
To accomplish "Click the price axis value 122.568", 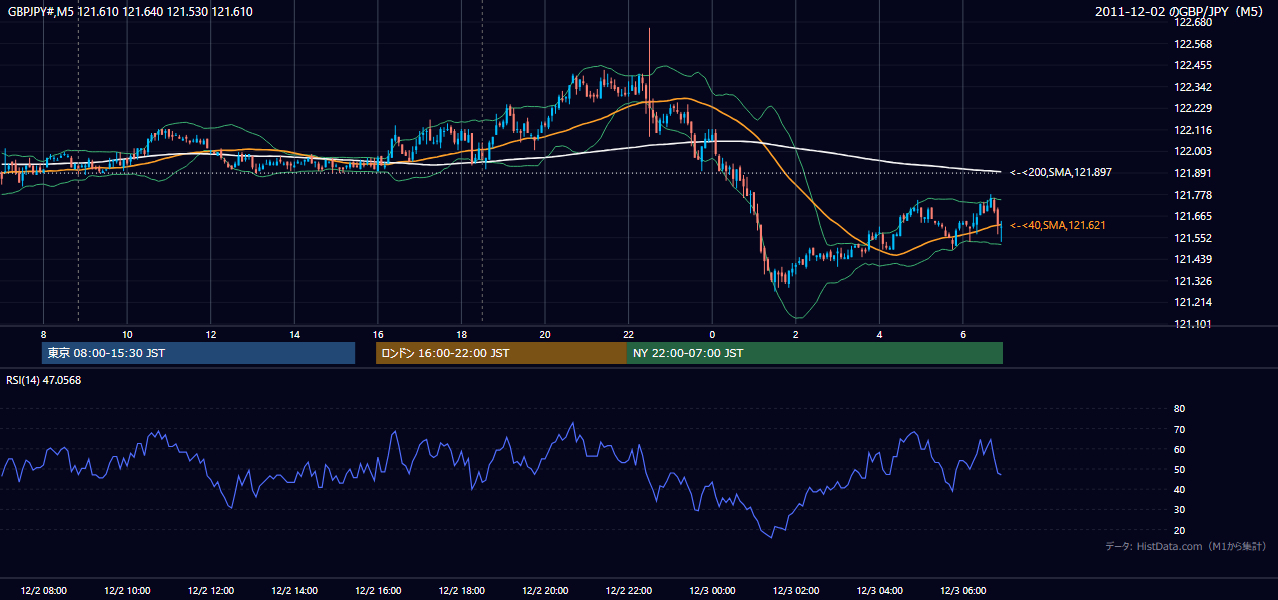I will (x=1194, y=44).
